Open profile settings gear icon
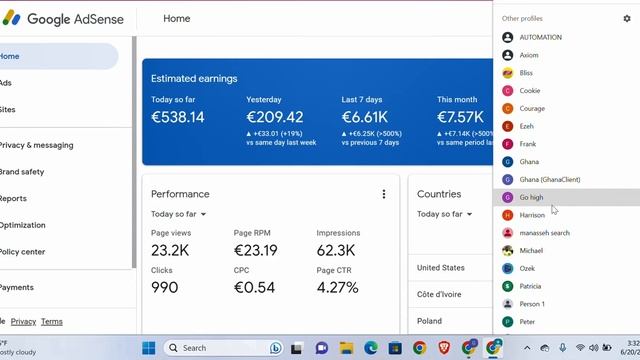This screenshot has height=360, width=640. [x=627, y=18]
